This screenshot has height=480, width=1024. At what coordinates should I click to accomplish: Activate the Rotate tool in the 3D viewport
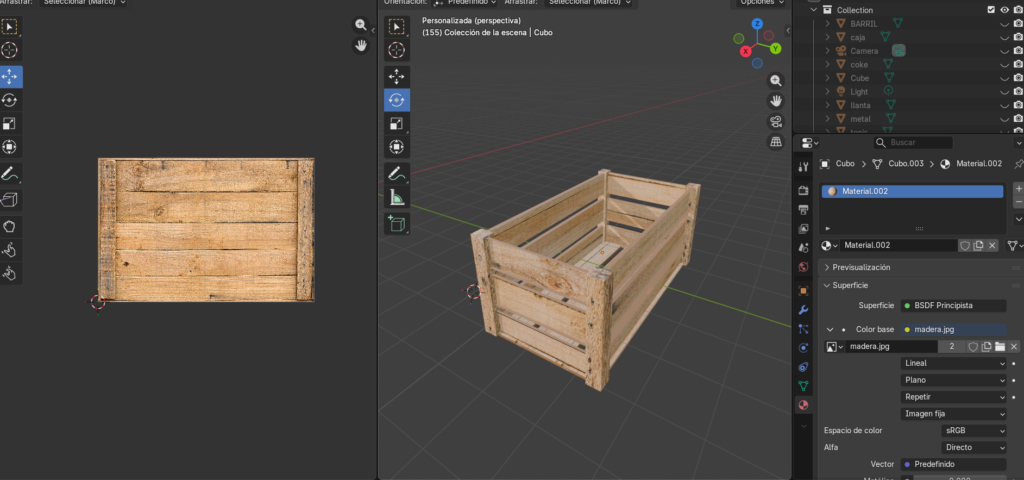[x=397, y=100]
